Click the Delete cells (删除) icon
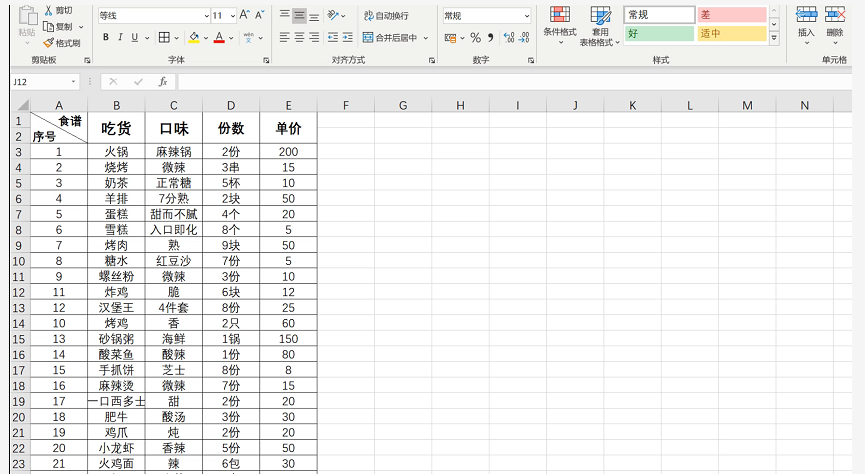 pos(835,15)
